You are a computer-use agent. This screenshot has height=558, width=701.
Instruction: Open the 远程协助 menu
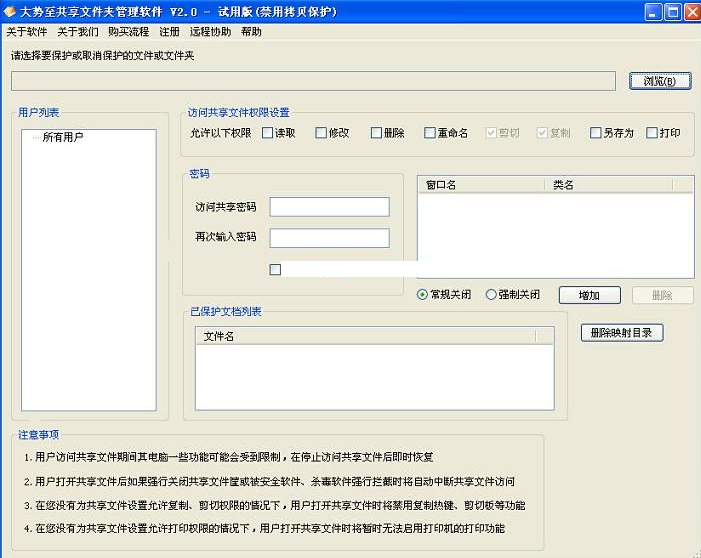[x=210, y=32]
